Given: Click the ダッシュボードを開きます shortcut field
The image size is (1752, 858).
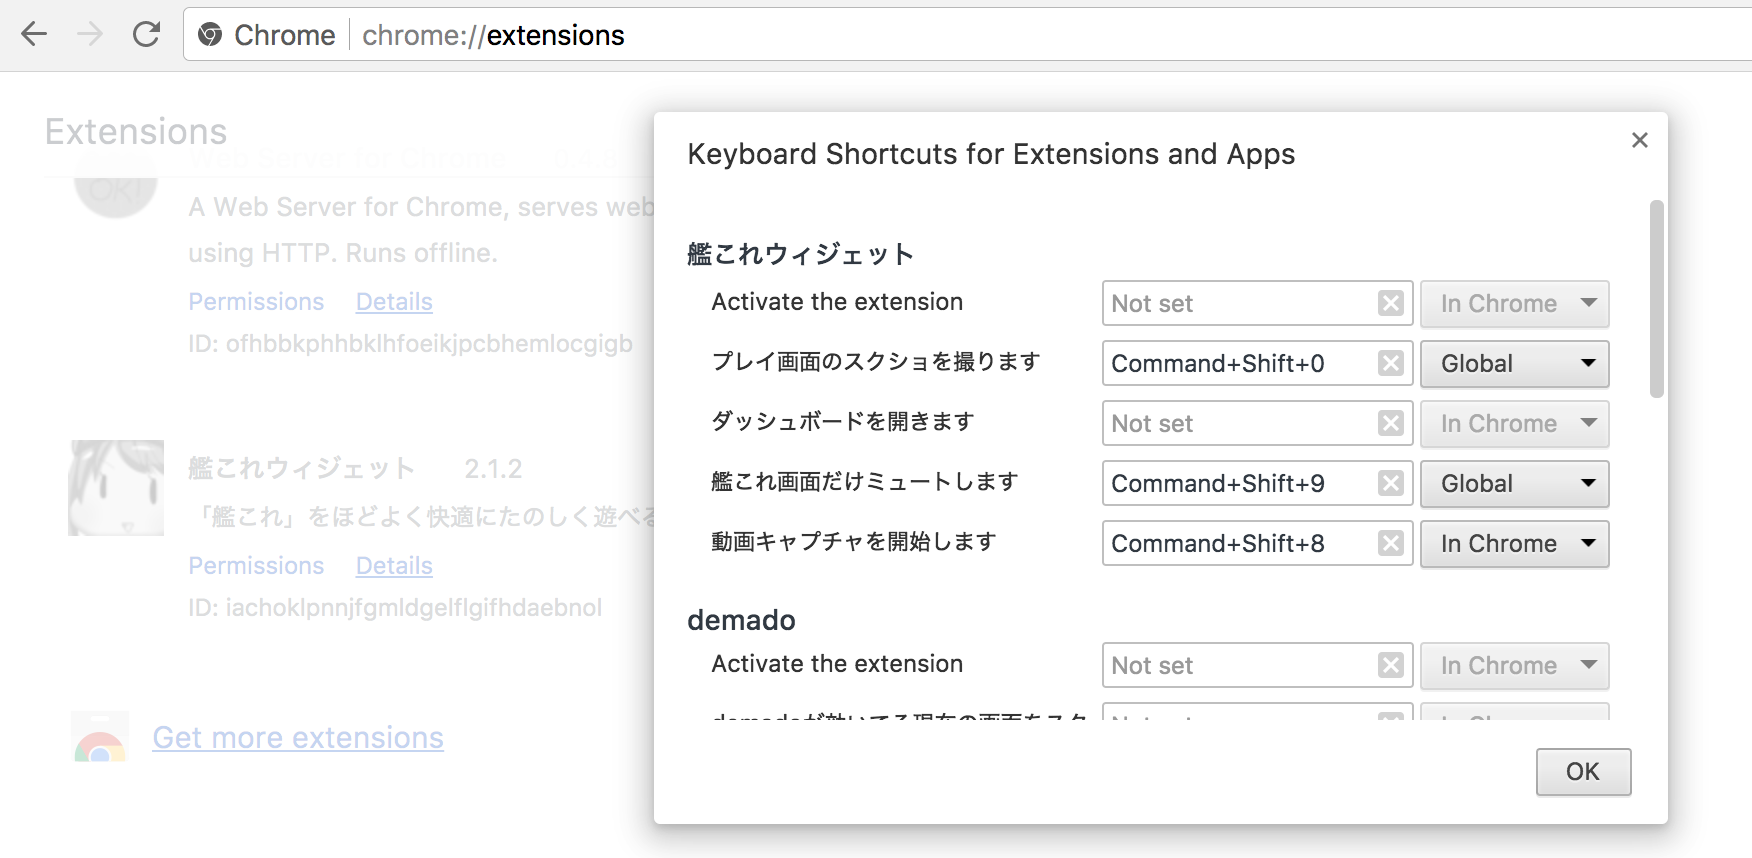Looking at the screenshot, I should [1257, 423].
